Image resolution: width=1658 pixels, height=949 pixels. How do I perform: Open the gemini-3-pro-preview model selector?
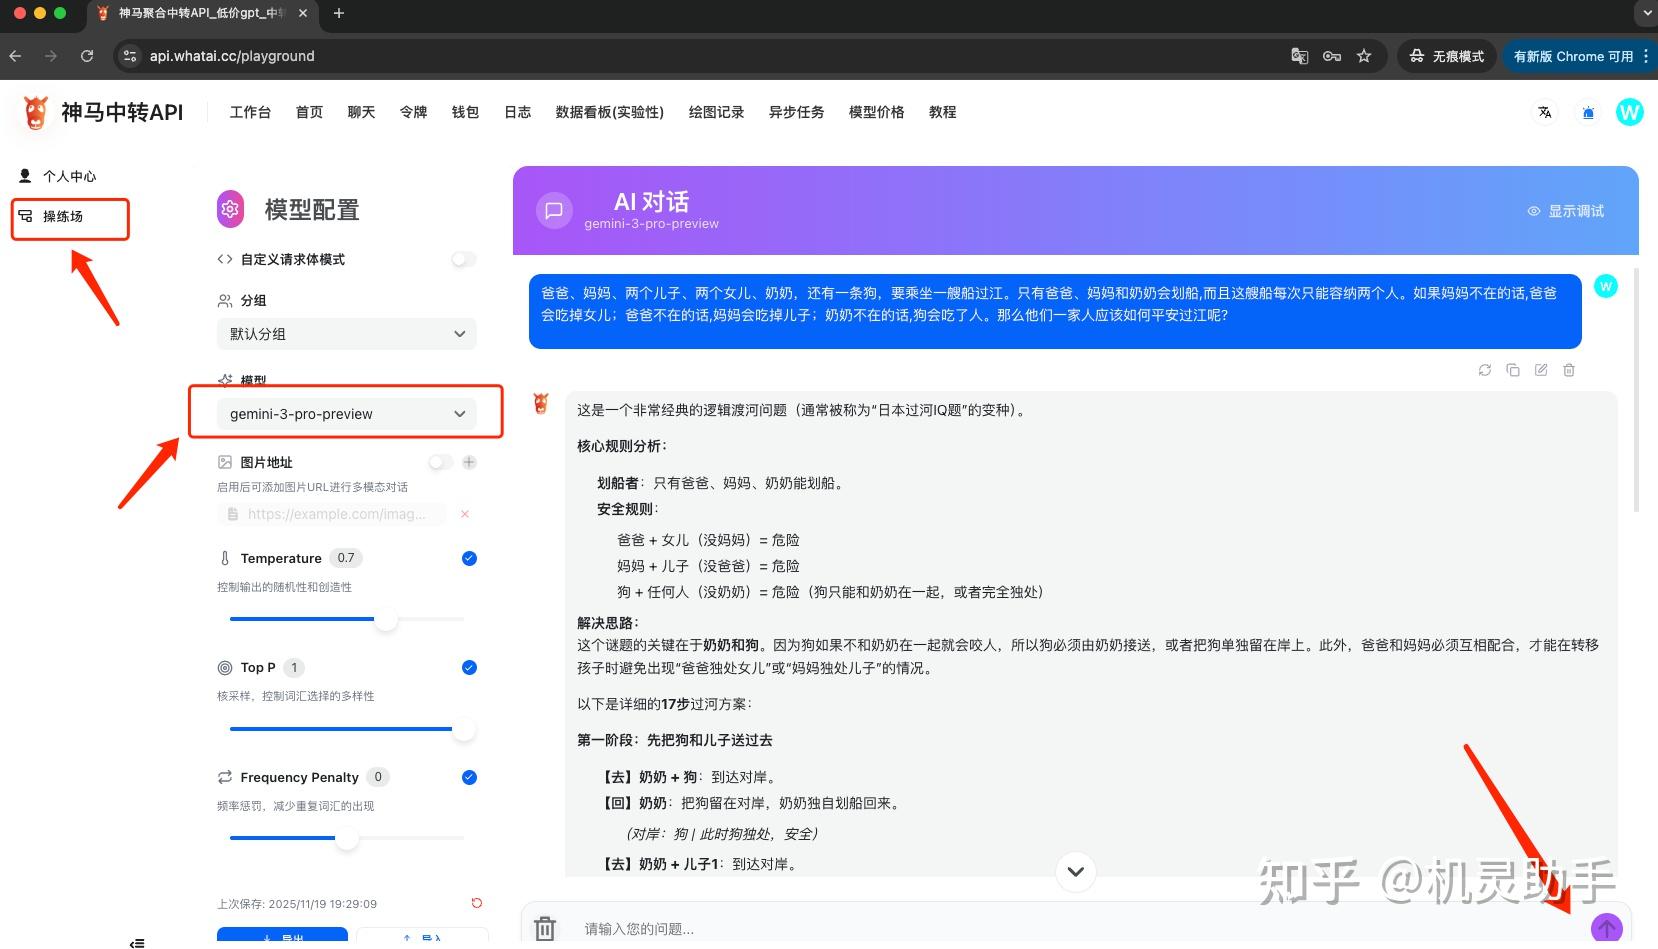pos(346,413)
